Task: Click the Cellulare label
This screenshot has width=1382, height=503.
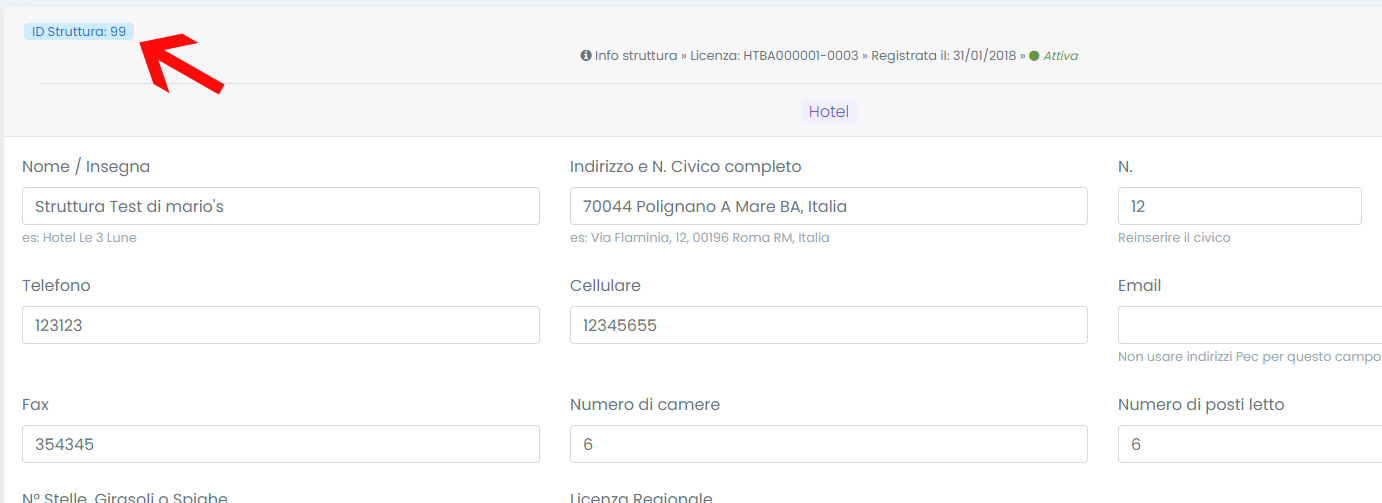Action: point(605,286)
